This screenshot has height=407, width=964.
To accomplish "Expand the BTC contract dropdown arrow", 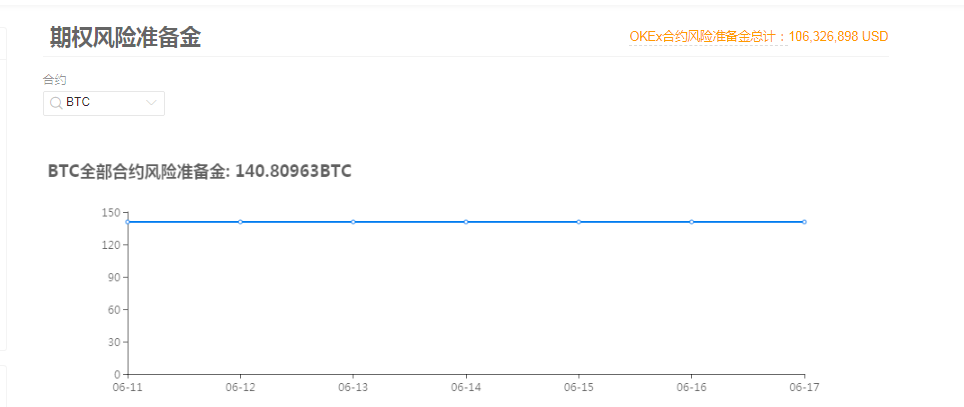I will [152, 103].
